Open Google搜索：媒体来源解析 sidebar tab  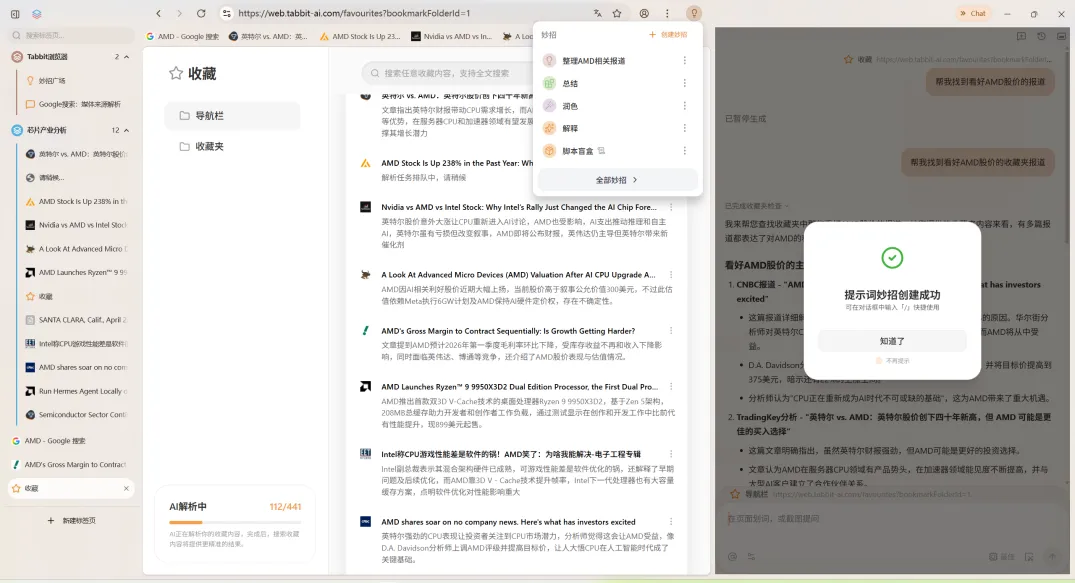click(x=75, y=104)
